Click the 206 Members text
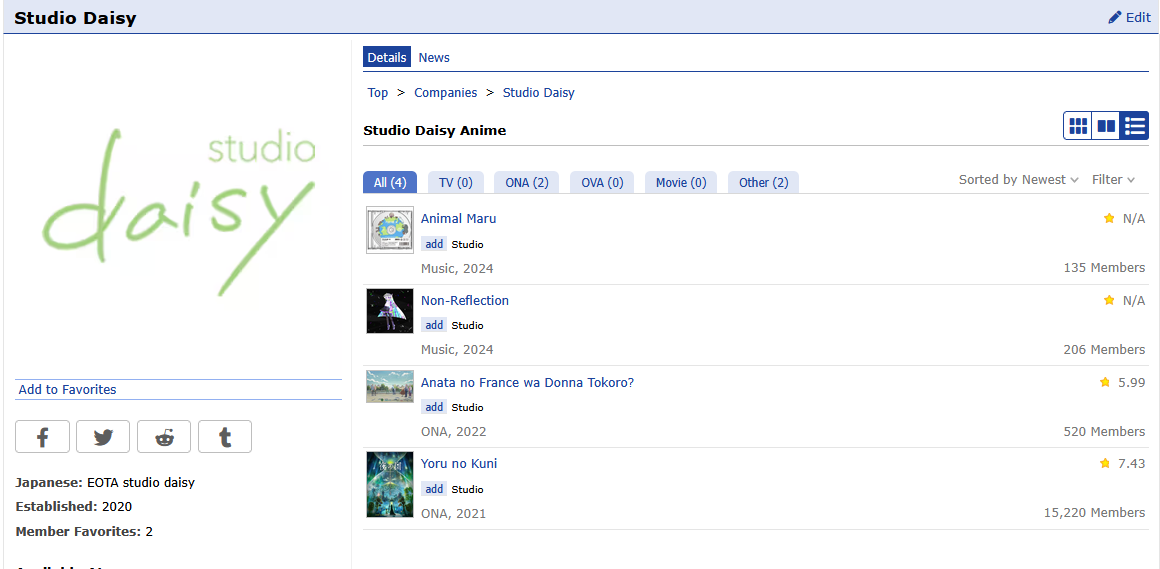The height and width of the screenshot is (569, 1160). 1105,349
